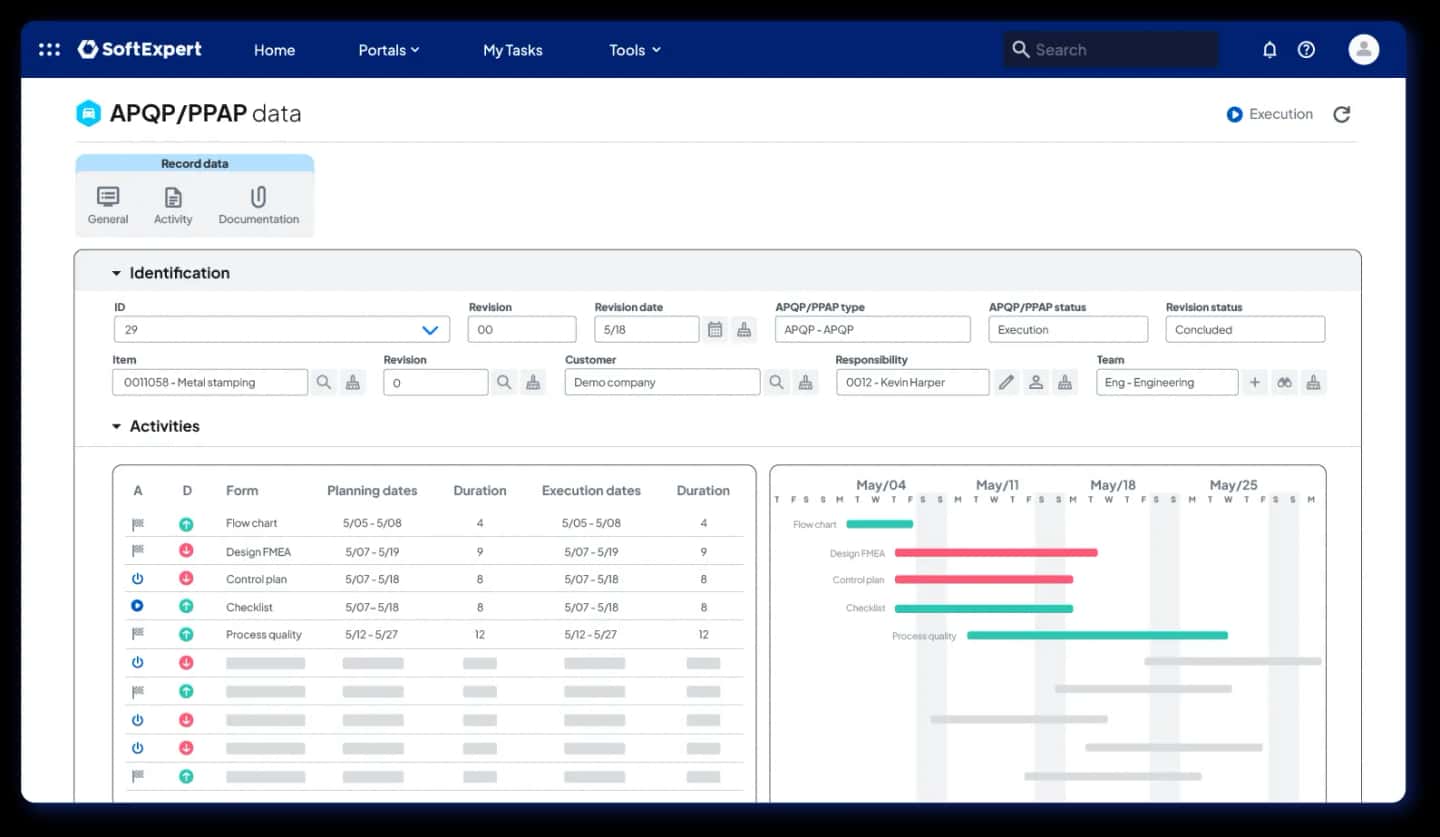Click the Execution button
Viewport: 1440px width, 837px height.
pos(1270,114)
